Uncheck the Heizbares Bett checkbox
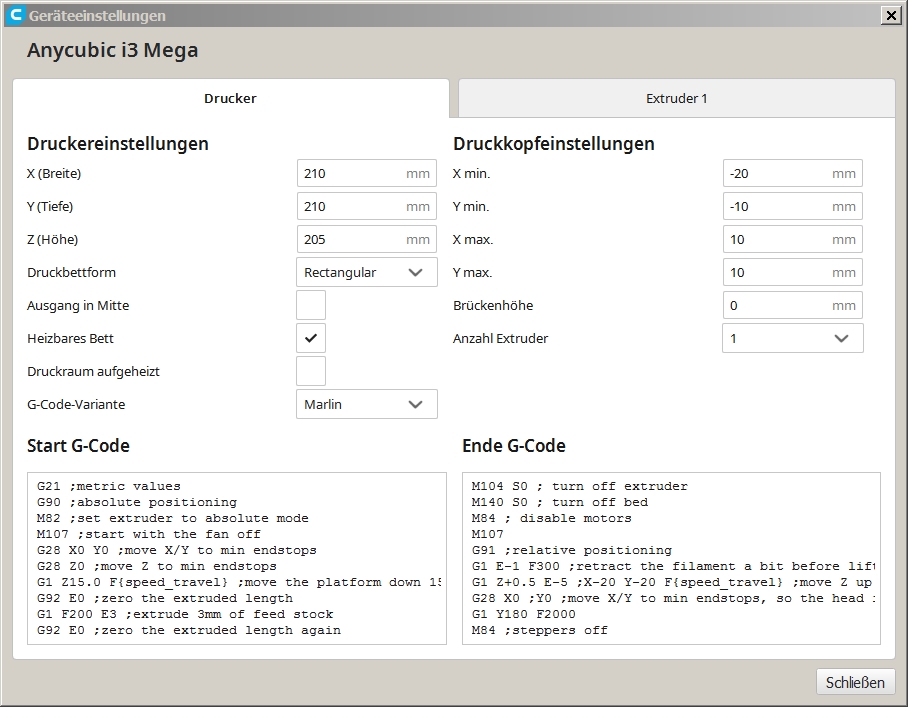Screen dimensions: 908x707 point(311,338)
